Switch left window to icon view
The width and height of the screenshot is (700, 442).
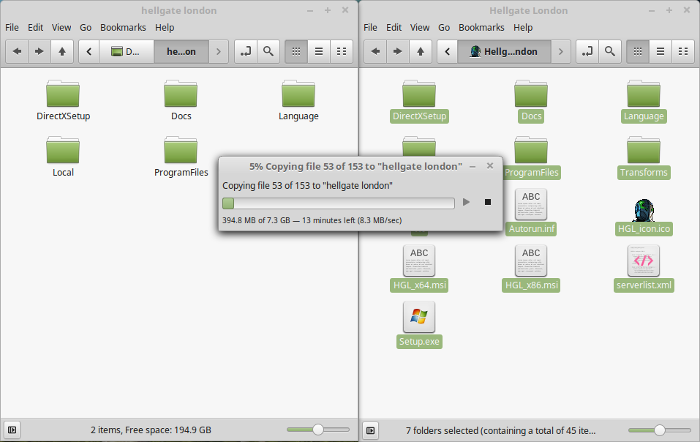click(x=296, y=51)
